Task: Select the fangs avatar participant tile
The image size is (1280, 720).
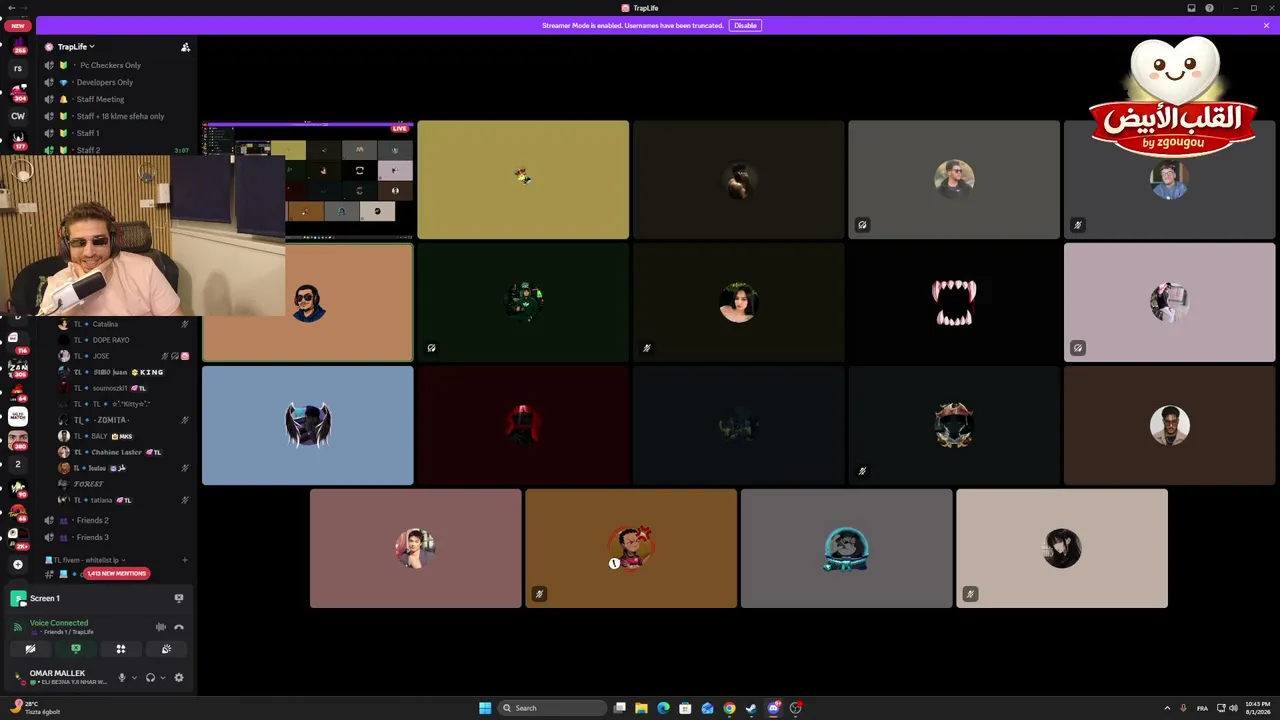Action: (954, 303)
